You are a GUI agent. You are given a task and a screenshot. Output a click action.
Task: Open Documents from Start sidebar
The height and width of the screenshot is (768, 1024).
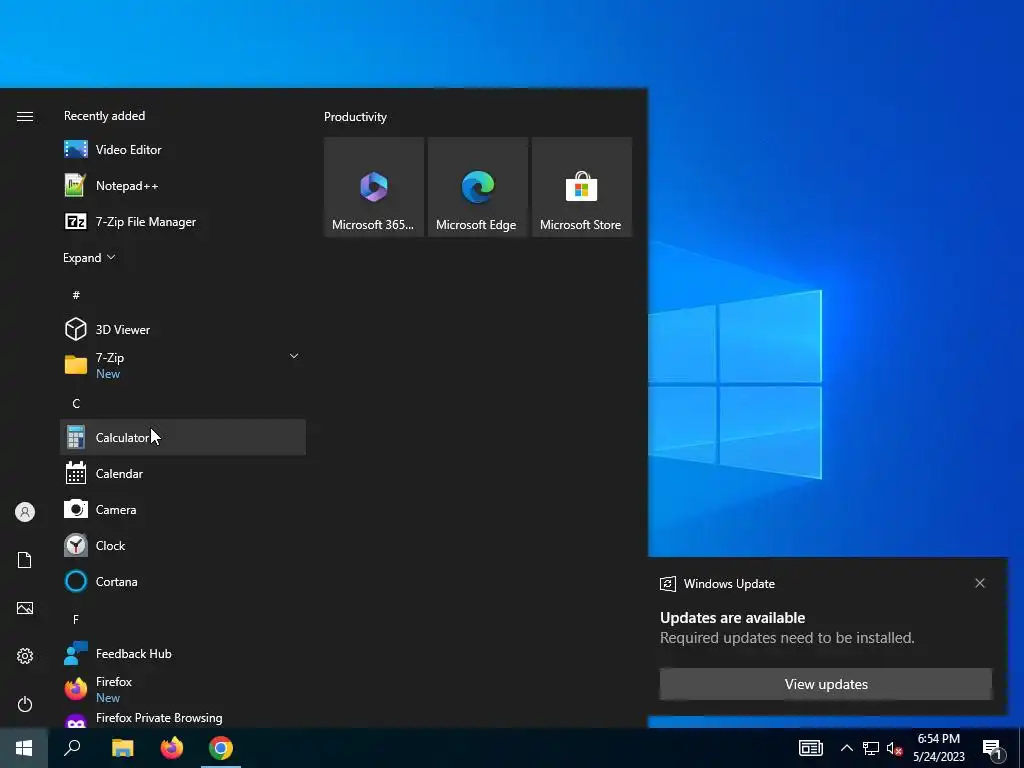pos(25,560)
